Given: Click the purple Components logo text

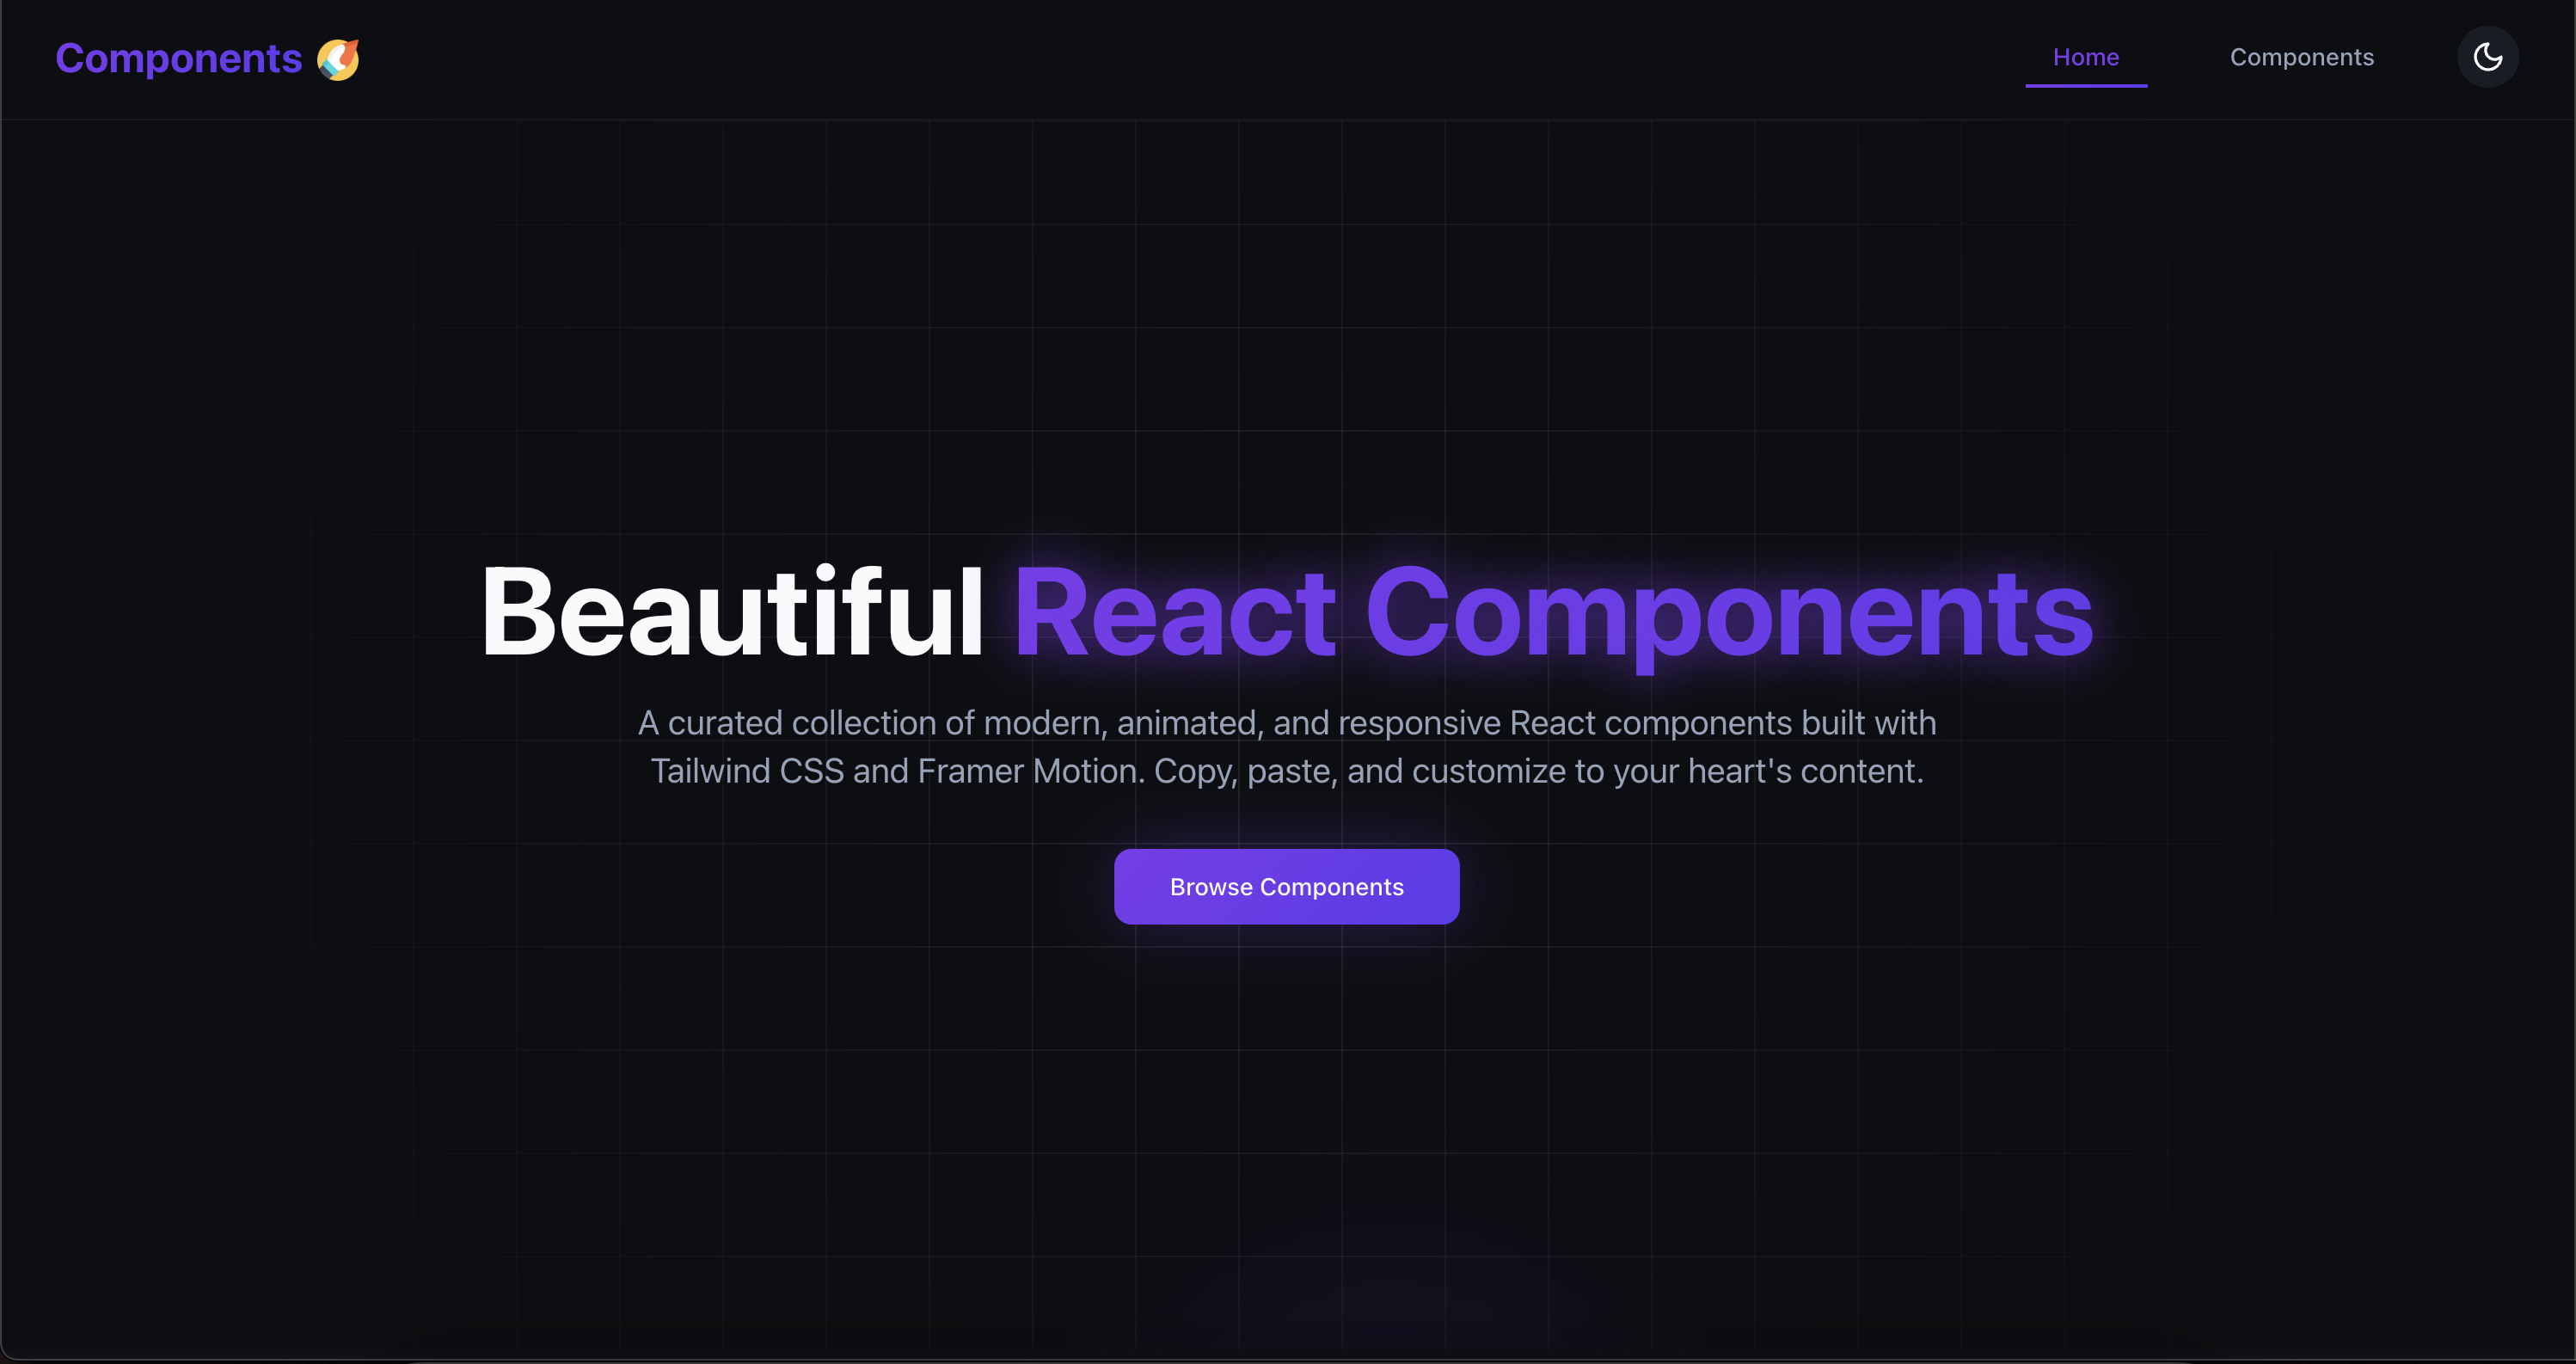Looking at the screenshot, I should coord(178,58).
